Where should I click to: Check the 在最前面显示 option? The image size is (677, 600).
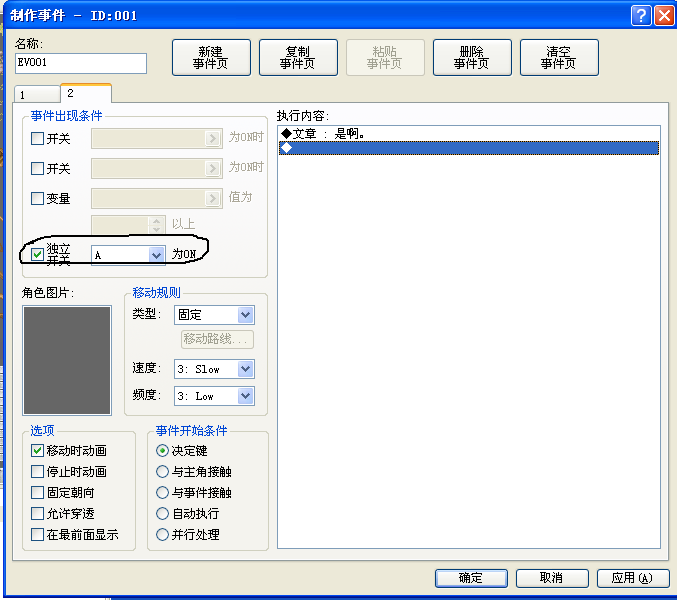click(x=38, y=534)
